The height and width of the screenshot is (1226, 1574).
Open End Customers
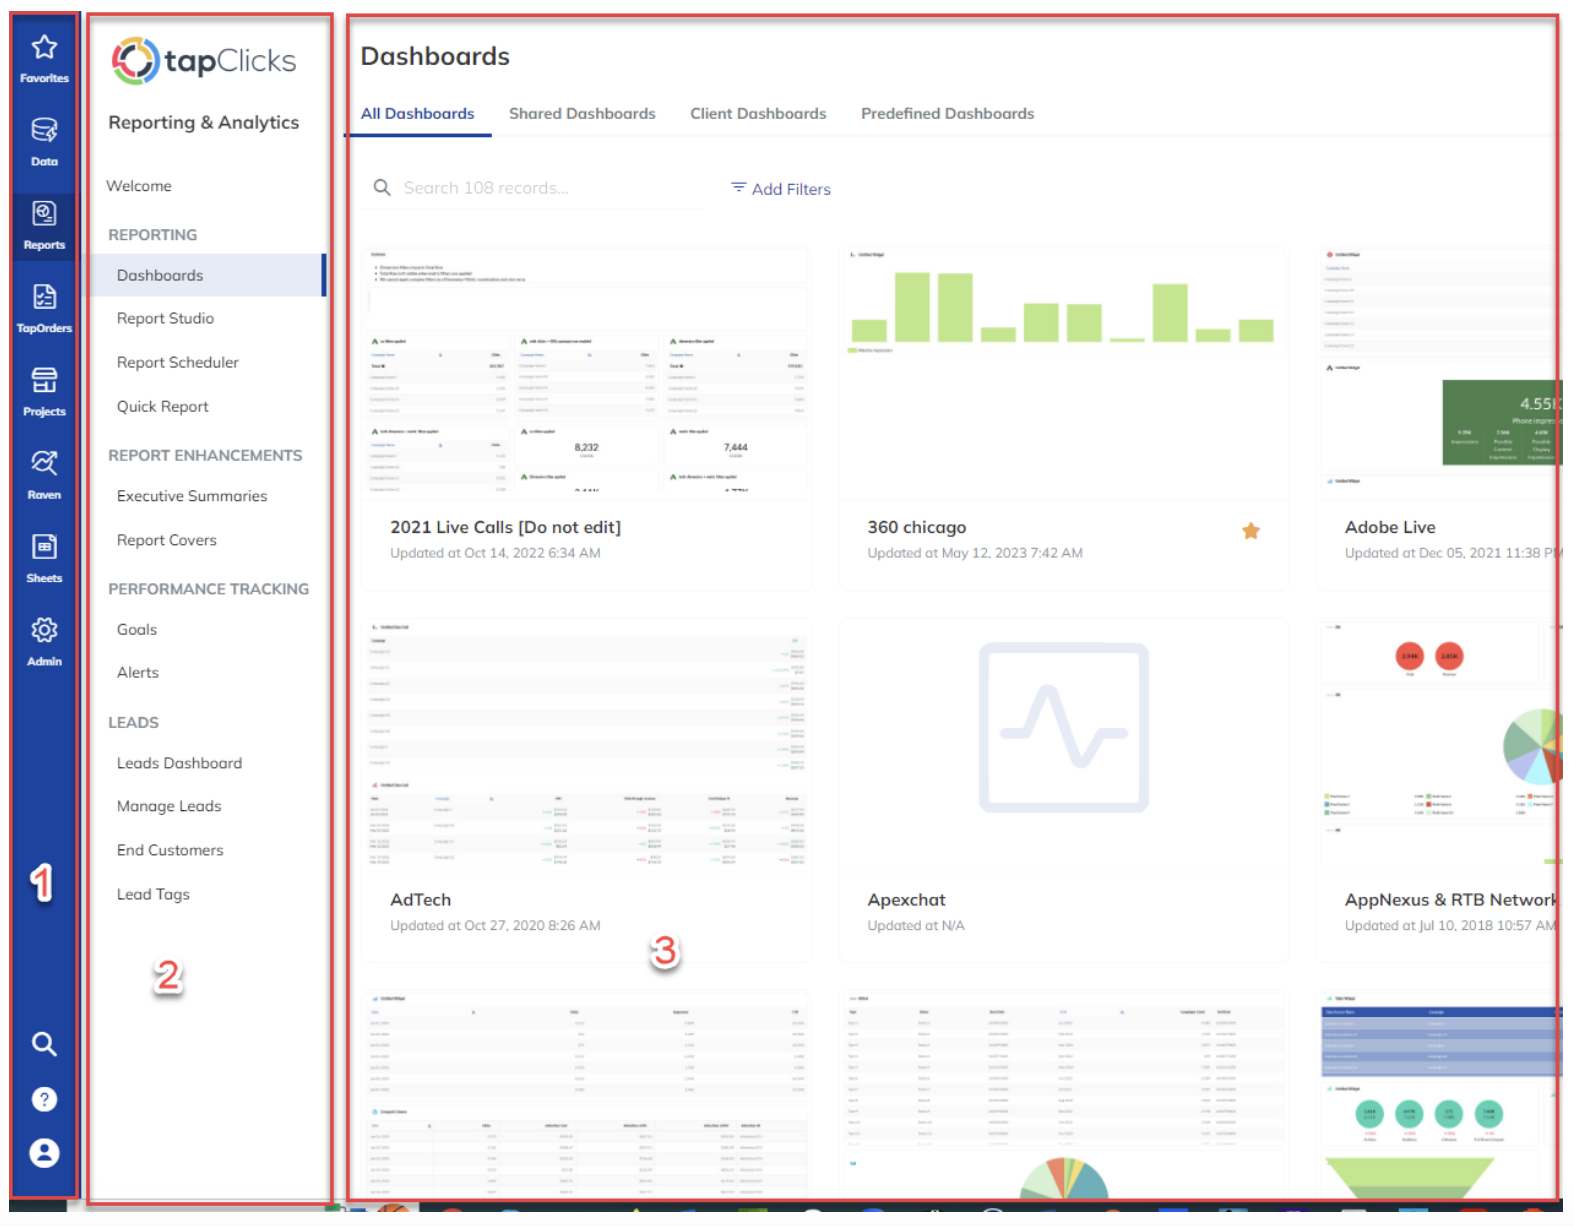click(x=169, y=850)
